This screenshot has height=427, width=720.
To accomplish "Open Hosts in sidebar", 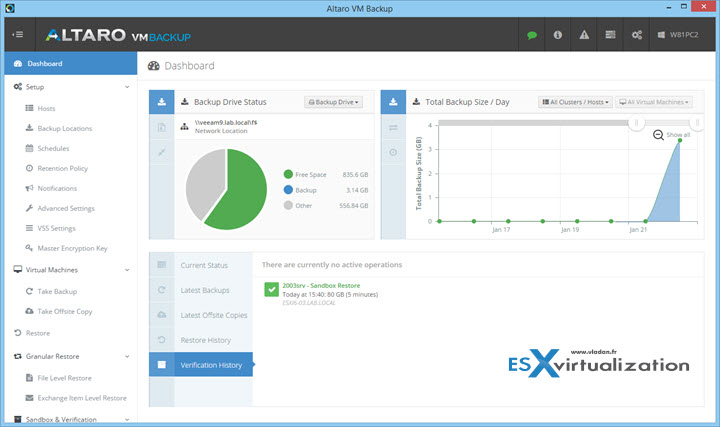I will [46, 108].
